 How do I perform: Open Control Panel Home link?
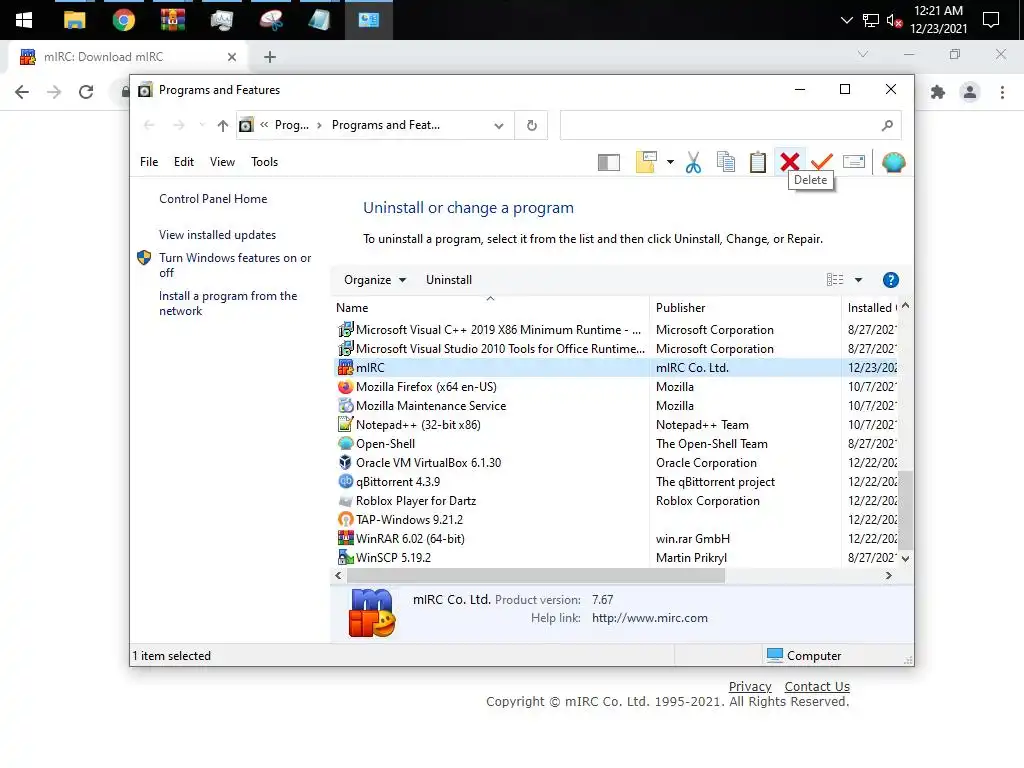213,199
